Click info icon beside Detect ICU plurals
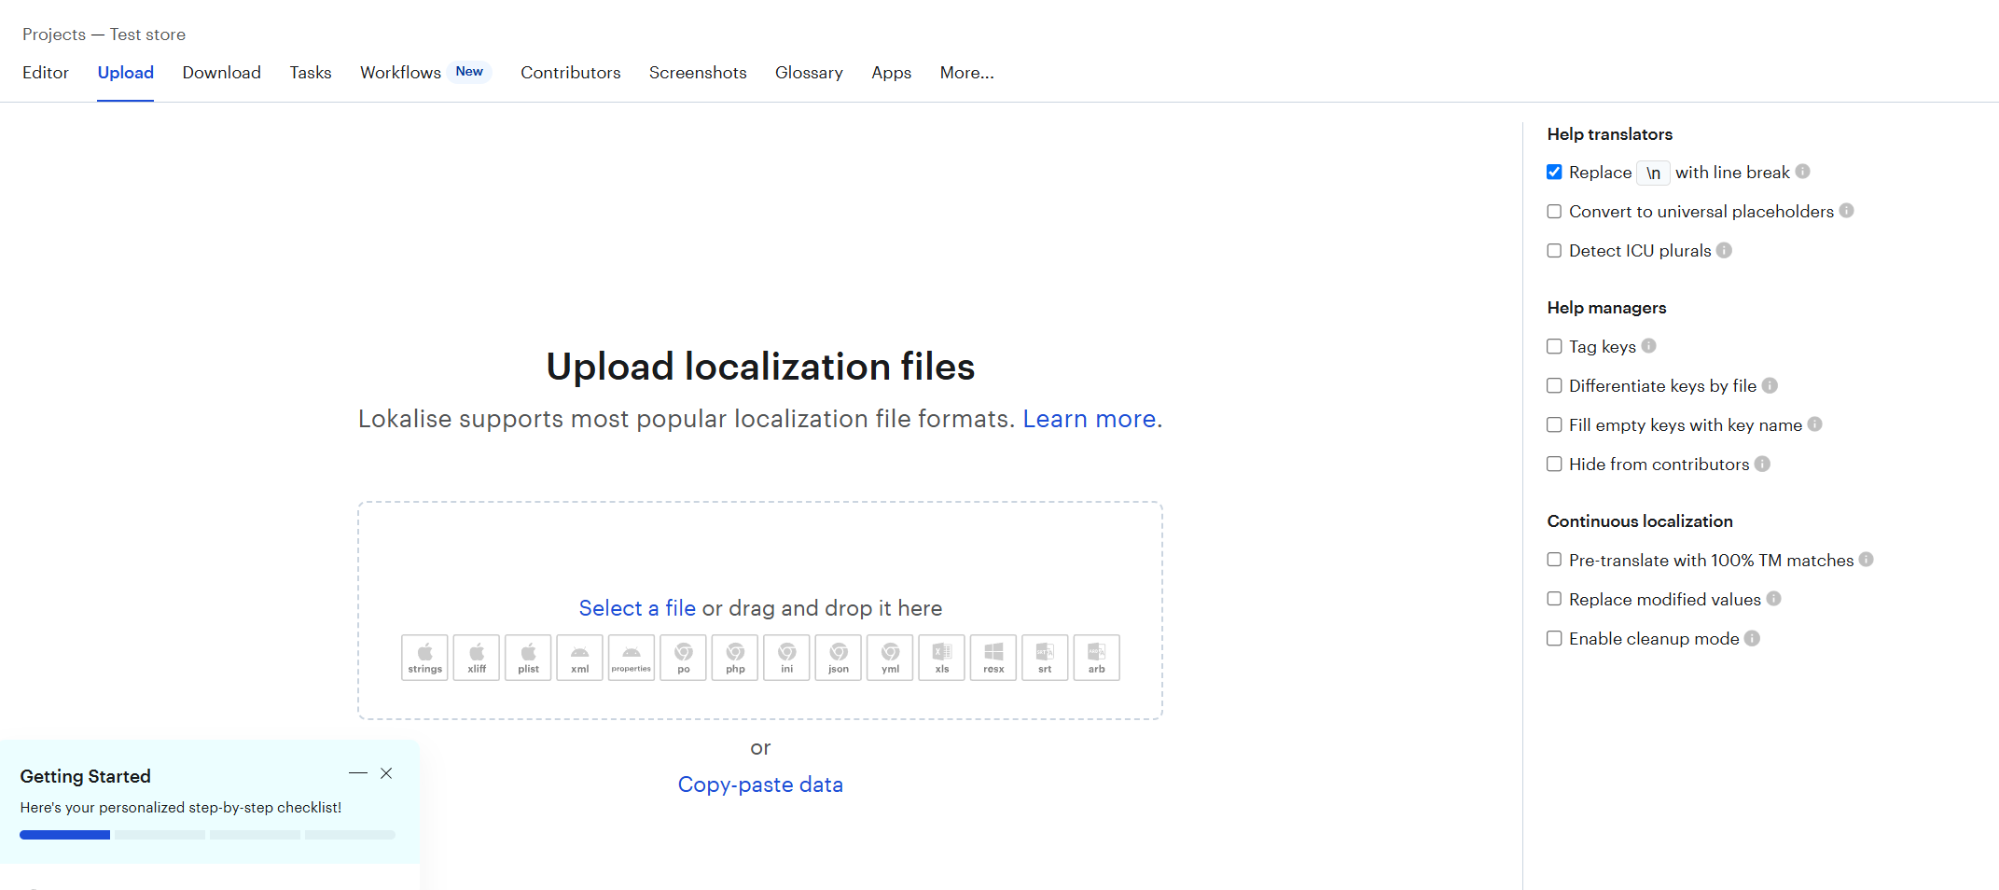 click(x=1724, y=250)
